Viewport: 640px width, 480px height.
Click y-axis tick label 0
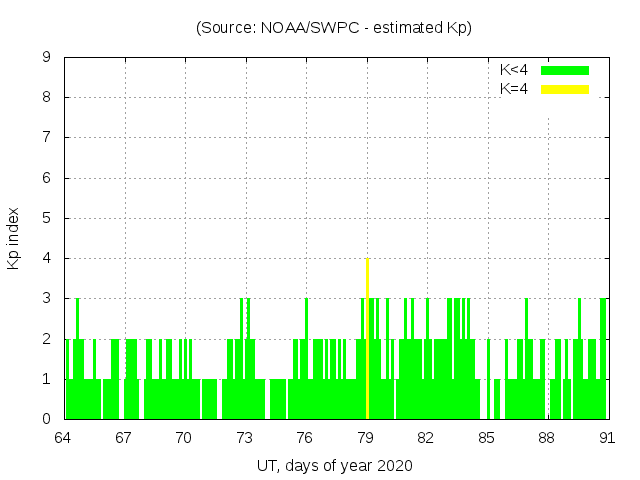tap(46, 419)
